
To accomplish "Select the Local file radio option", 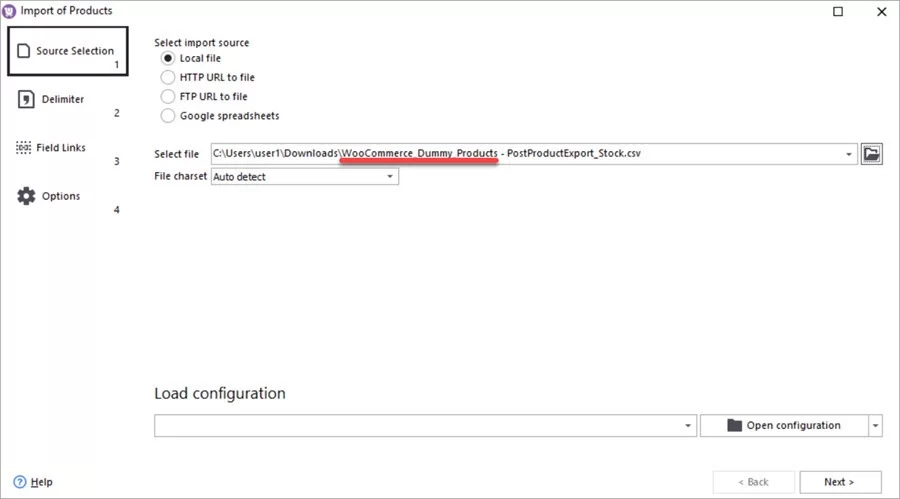I will click(x=168, y=58).
